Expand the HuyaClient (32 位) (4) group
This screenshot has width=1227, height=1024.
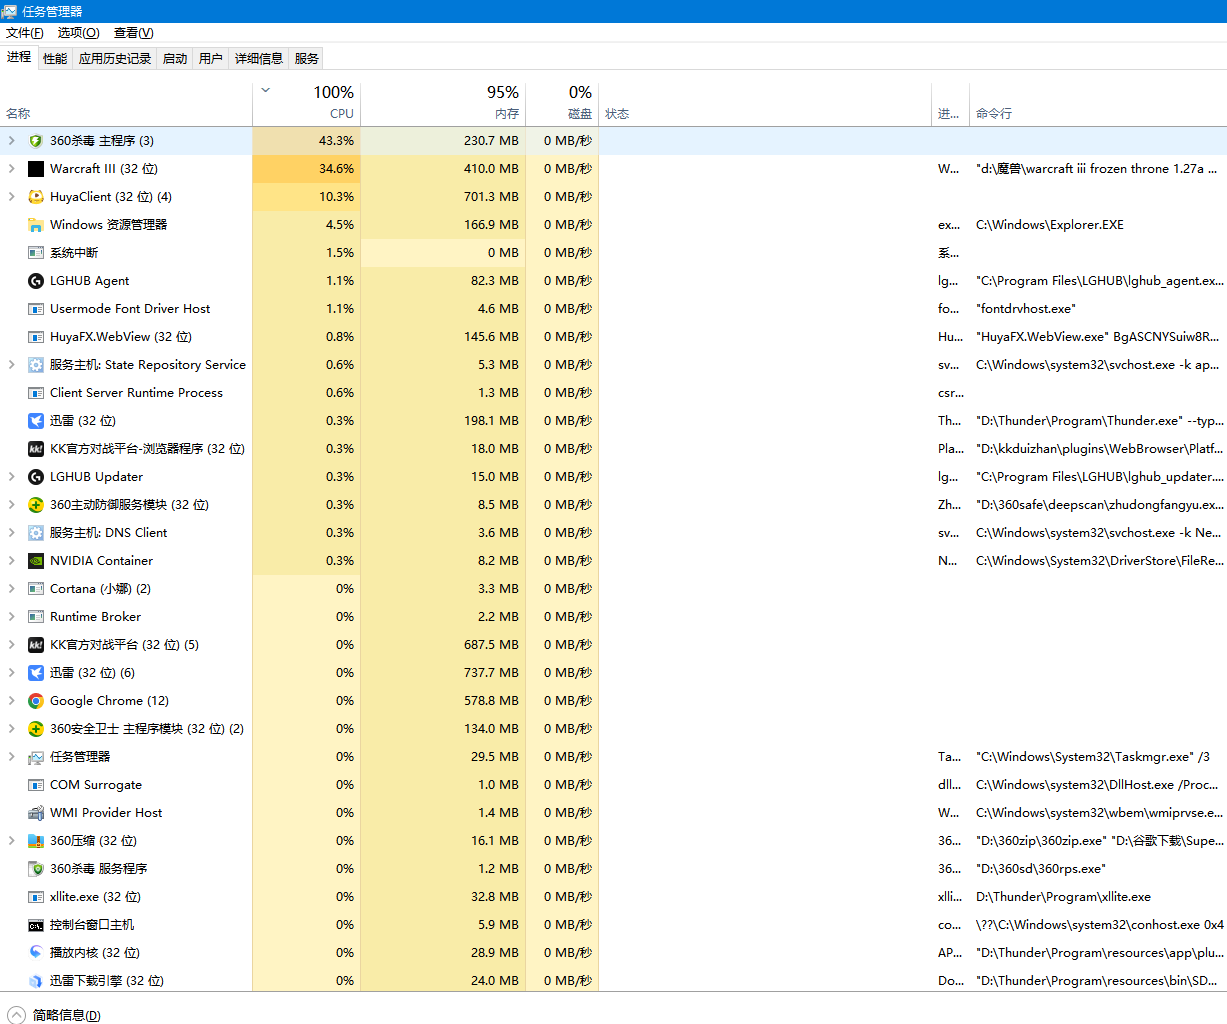pos(12,197)
